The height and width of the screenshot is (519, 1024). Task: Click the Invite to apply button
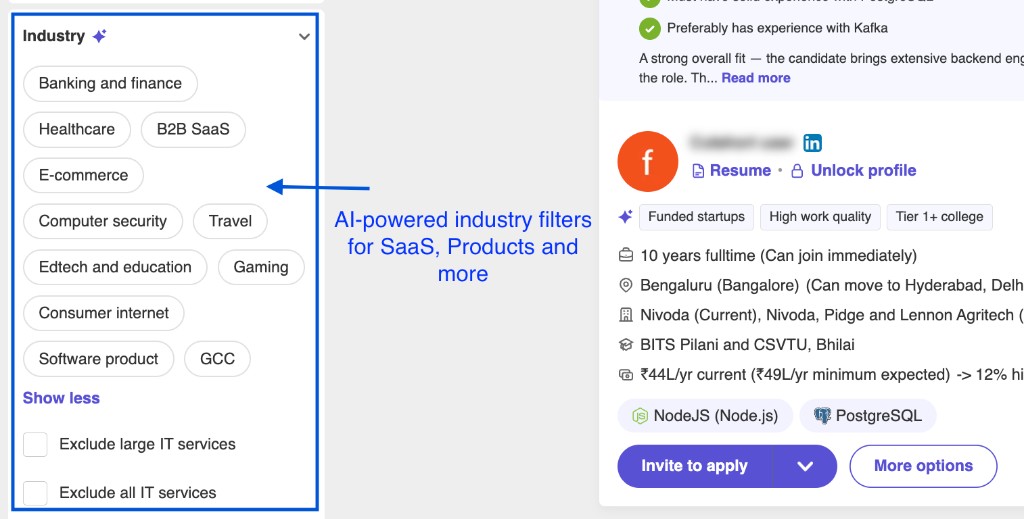coord(694,466)
